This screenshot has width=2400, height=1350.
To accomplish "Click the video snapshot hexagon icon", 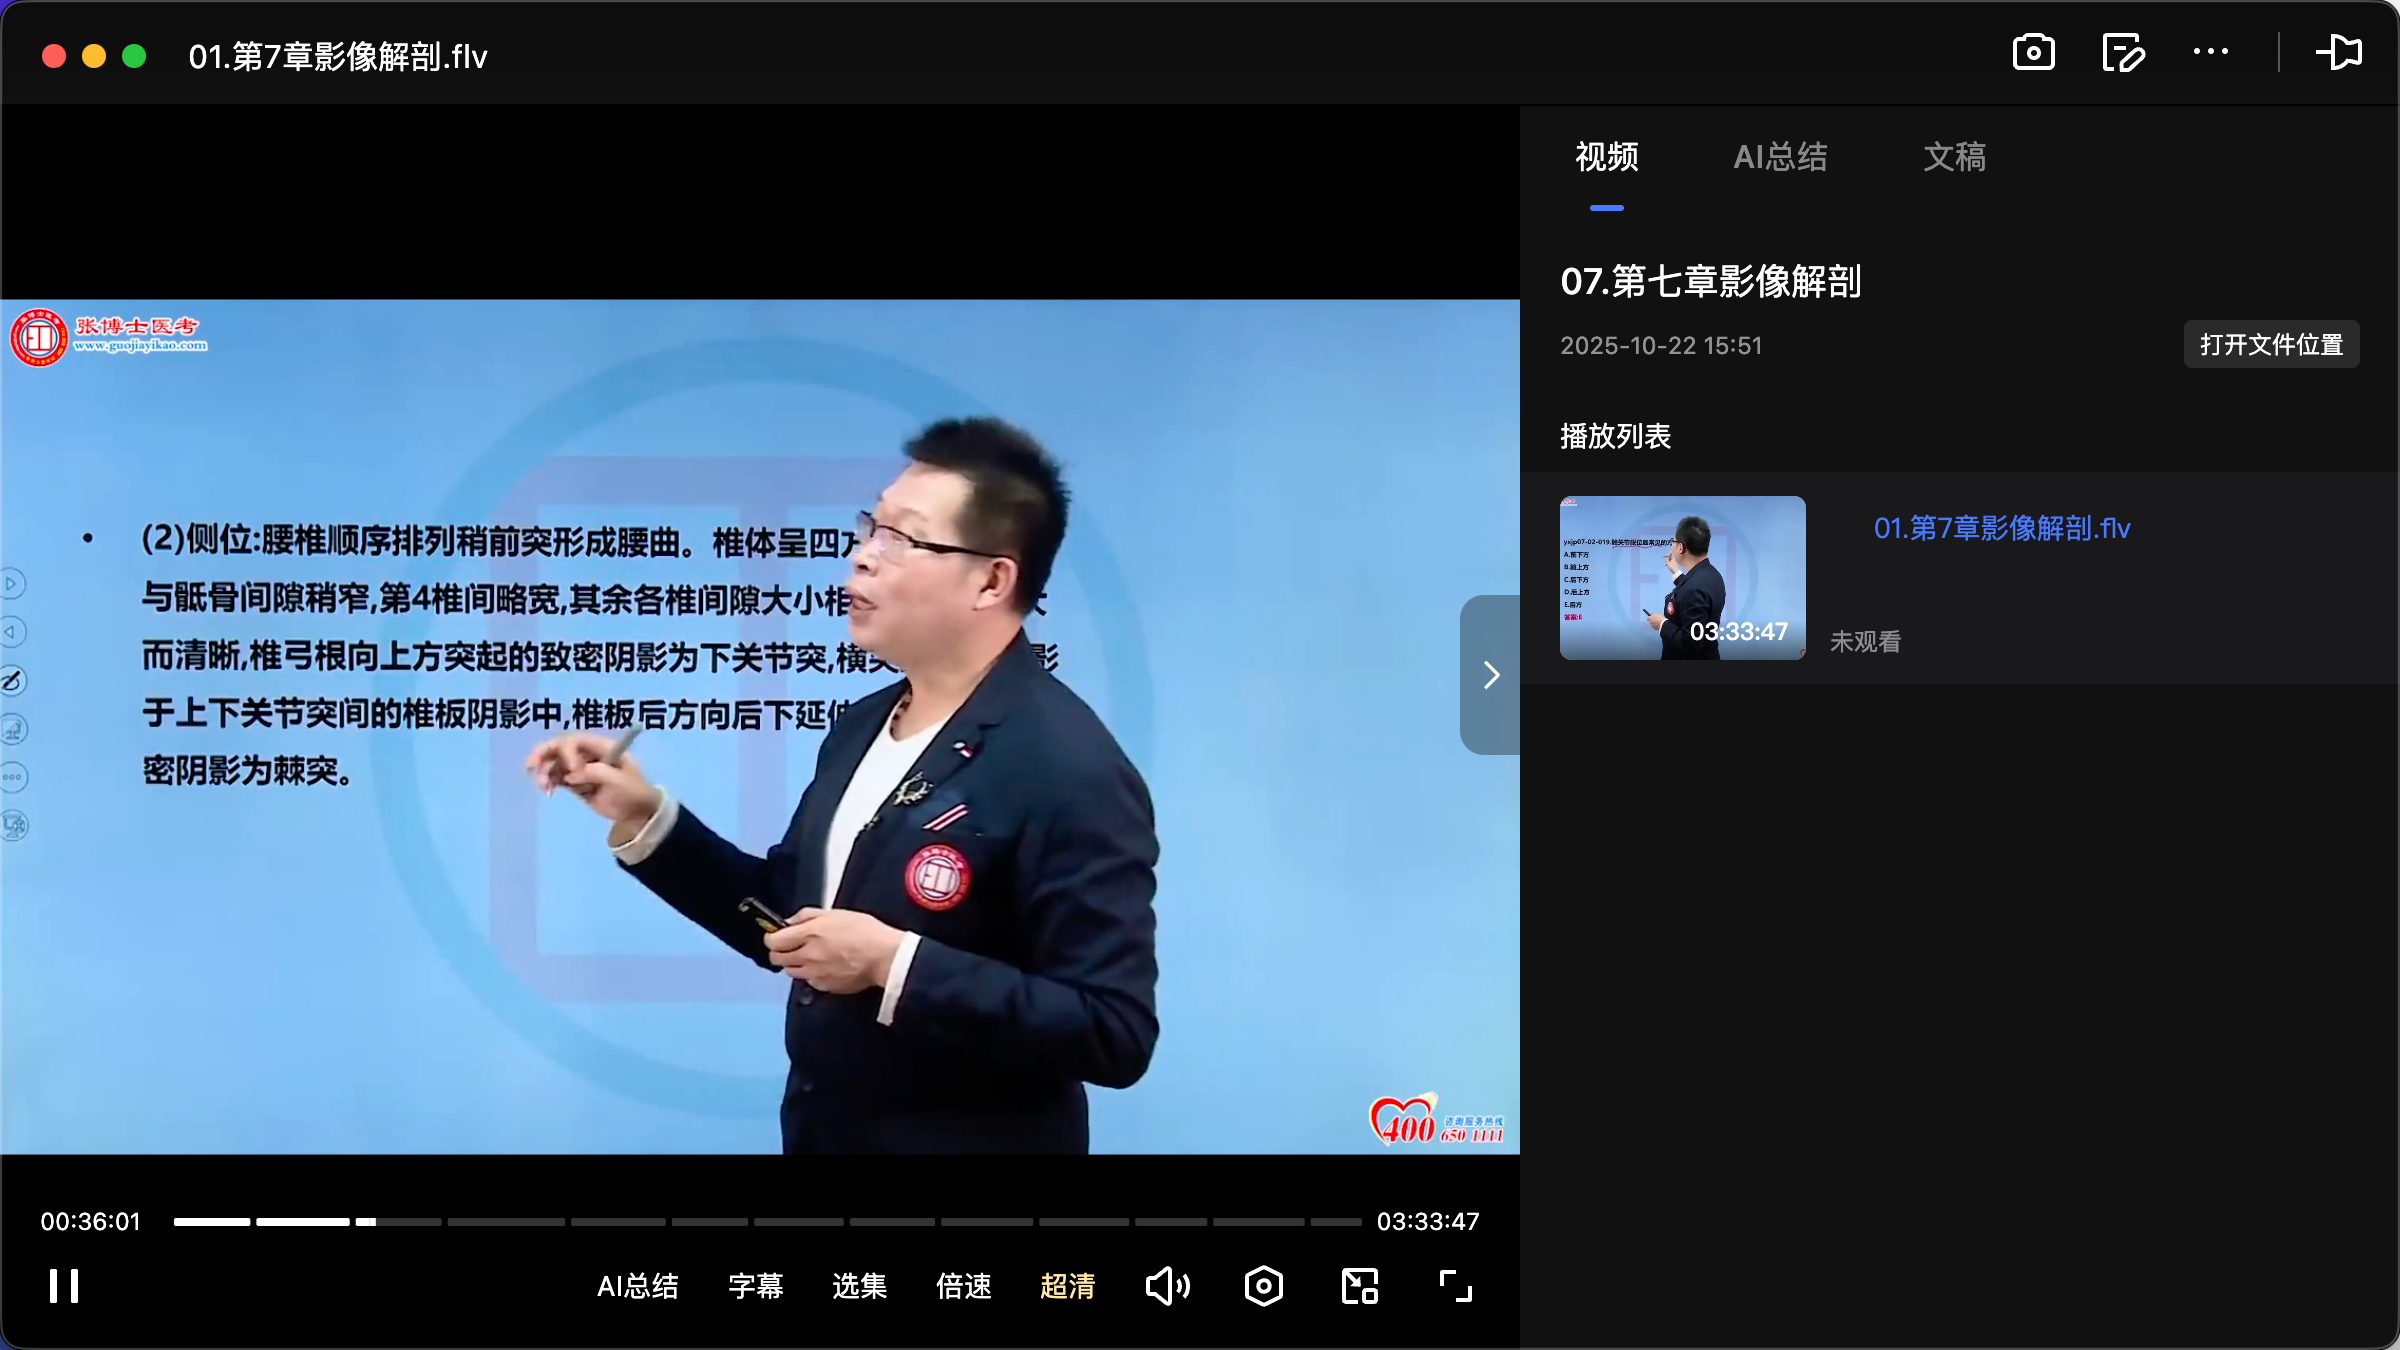I will pyautogui.click(x=1263, y=1286).
